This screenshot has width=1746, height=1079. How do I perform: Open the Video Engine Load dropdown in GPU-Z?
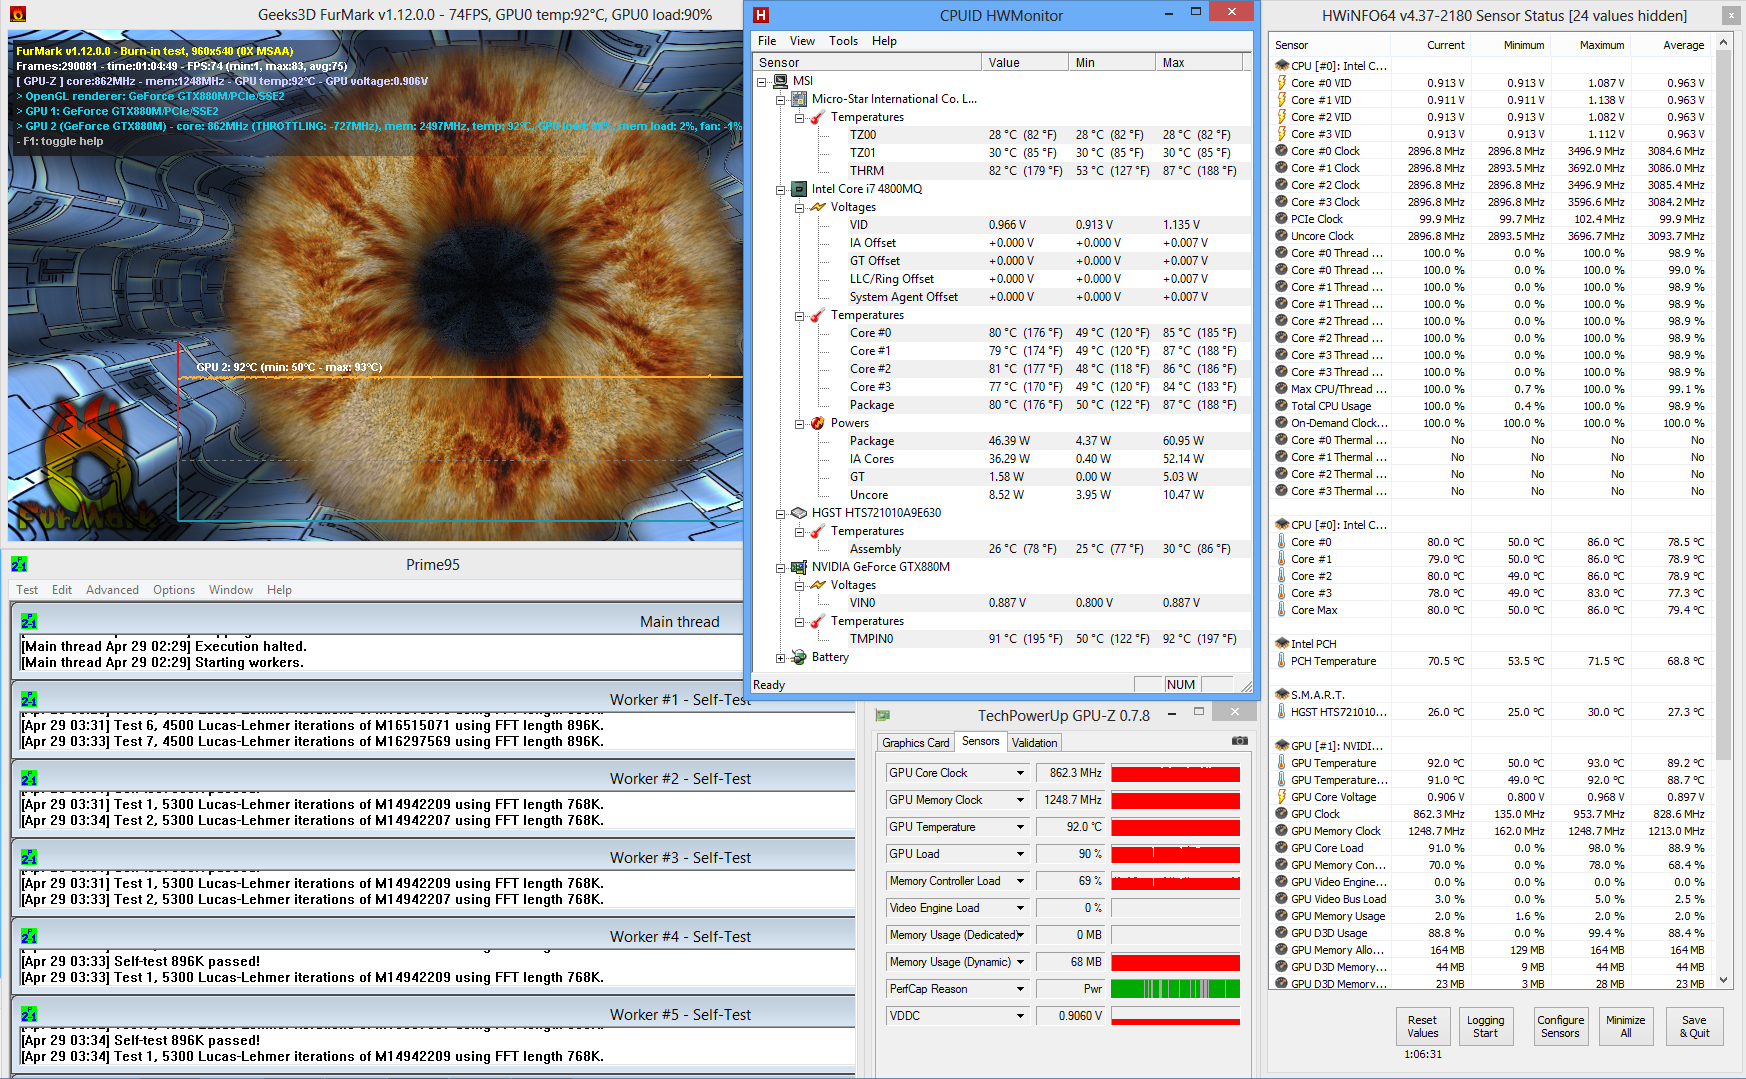(1020, 908)
